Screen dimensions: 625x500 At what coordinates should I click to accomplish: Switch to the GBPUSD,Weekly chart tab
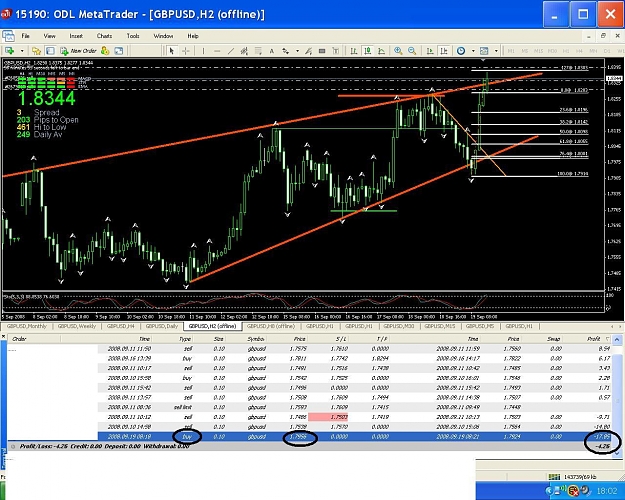[77, 326]
